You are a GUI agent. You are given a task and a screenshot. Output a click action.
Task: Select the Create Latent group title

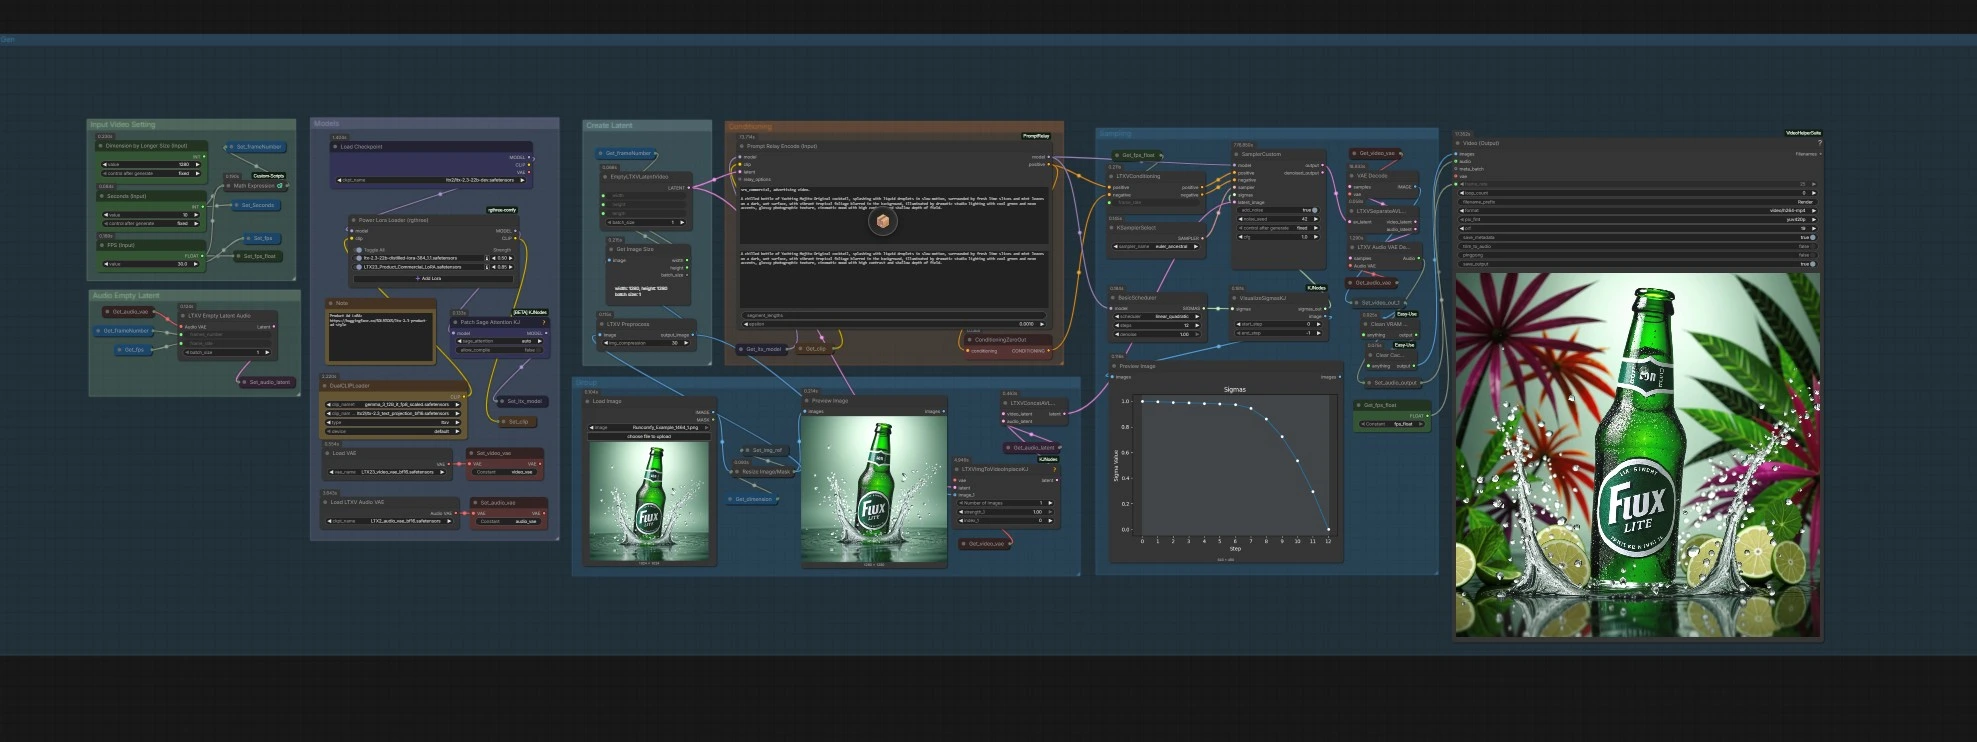tap(609, 126)
